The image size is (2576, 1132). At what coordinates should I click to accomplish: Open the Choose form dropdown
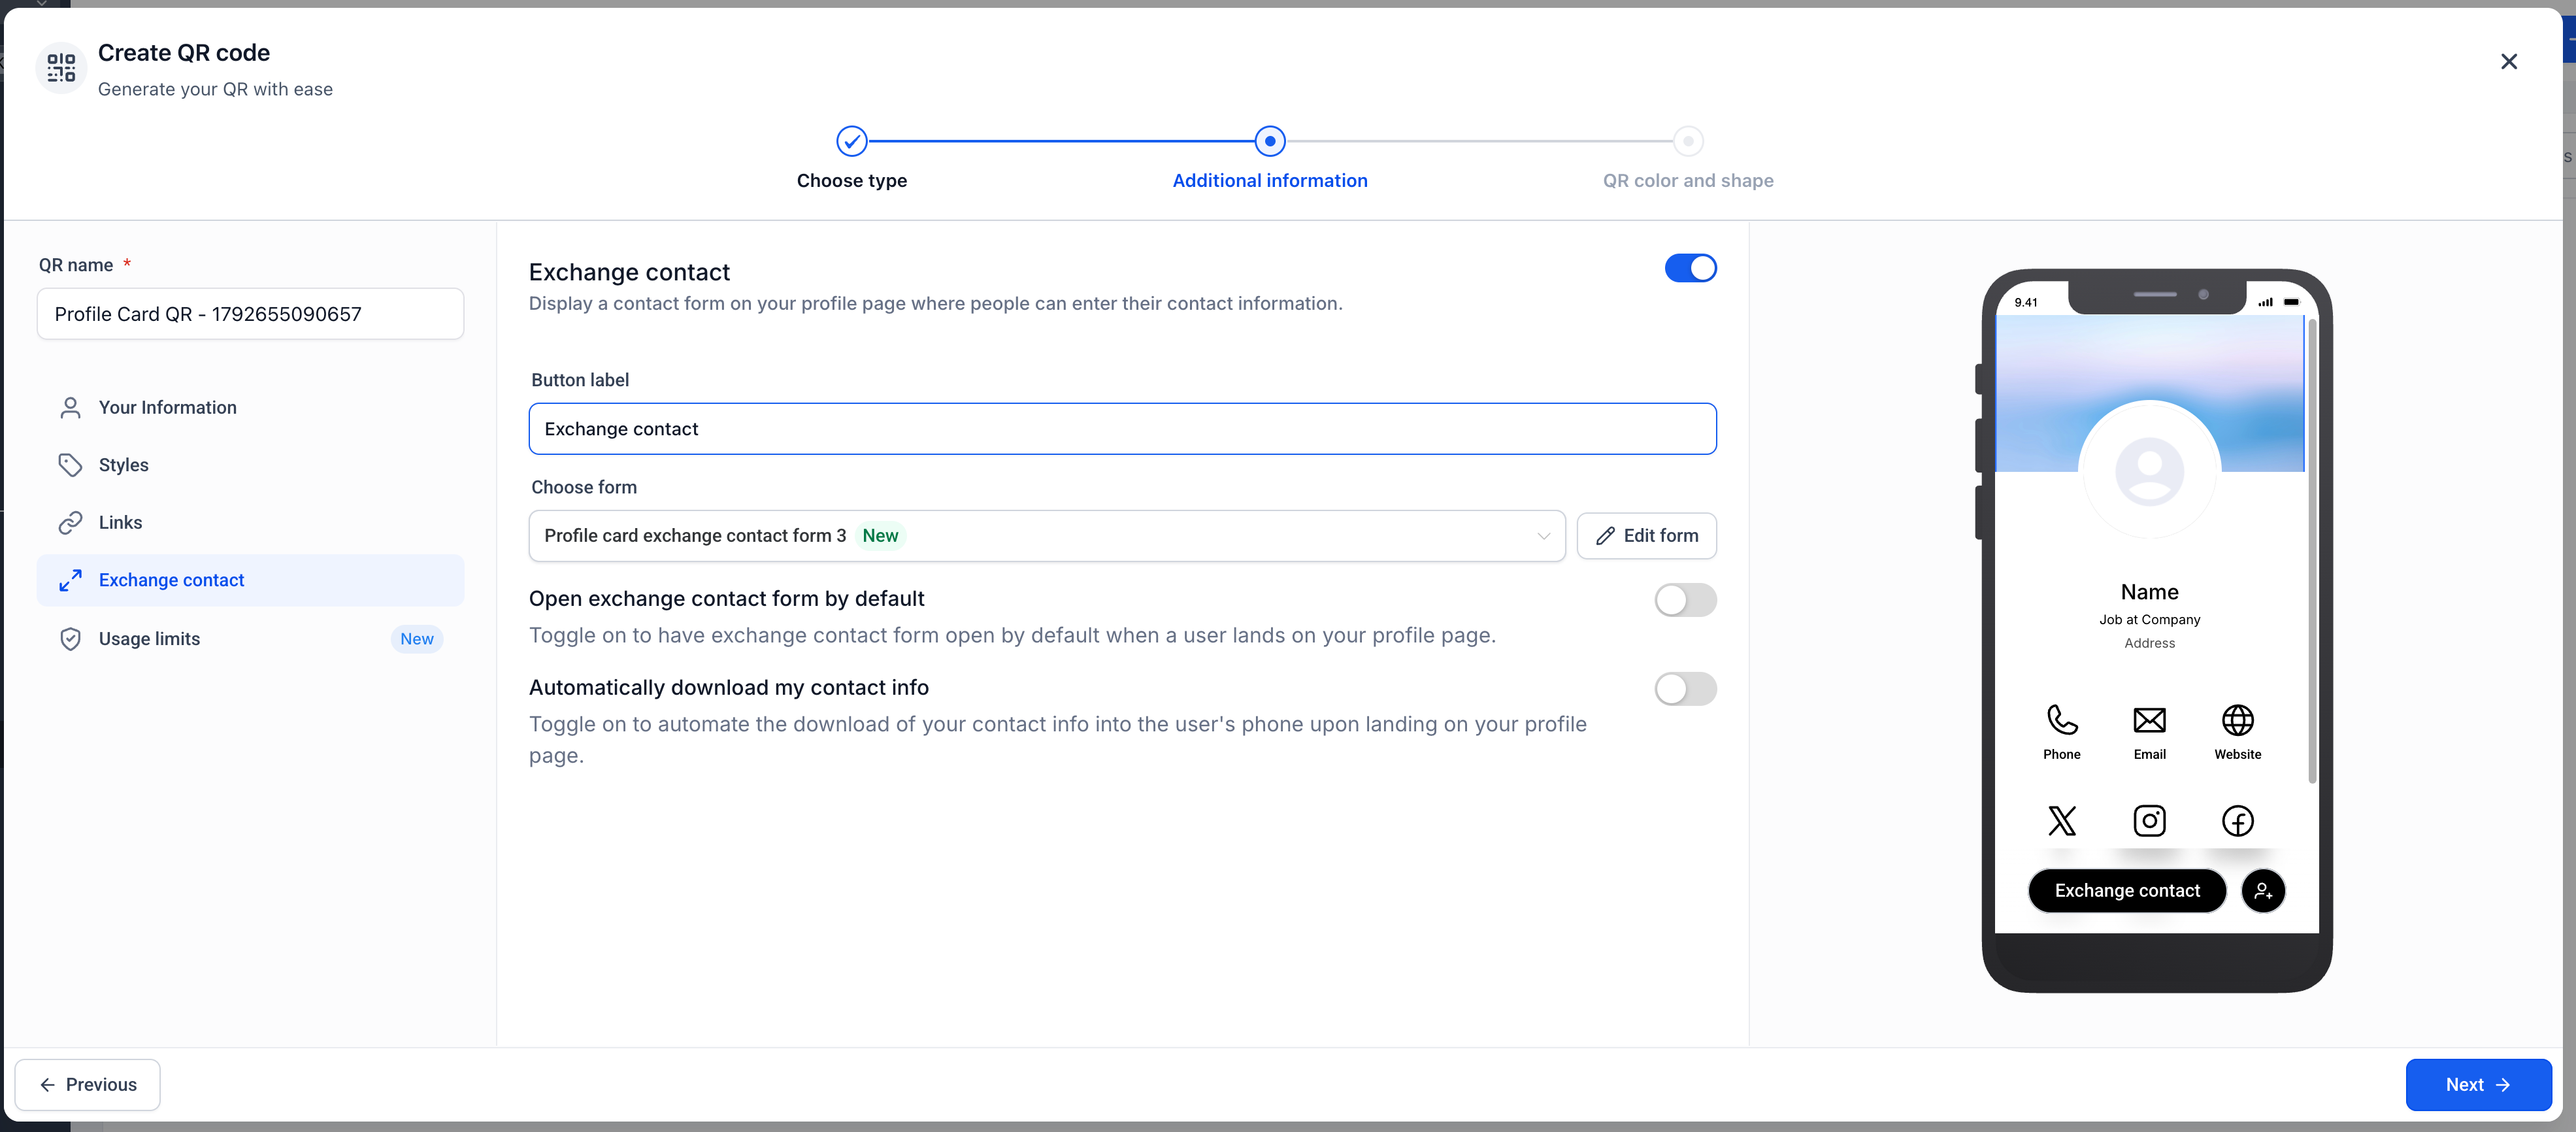pyautogui.click(x=1047, y=536)
